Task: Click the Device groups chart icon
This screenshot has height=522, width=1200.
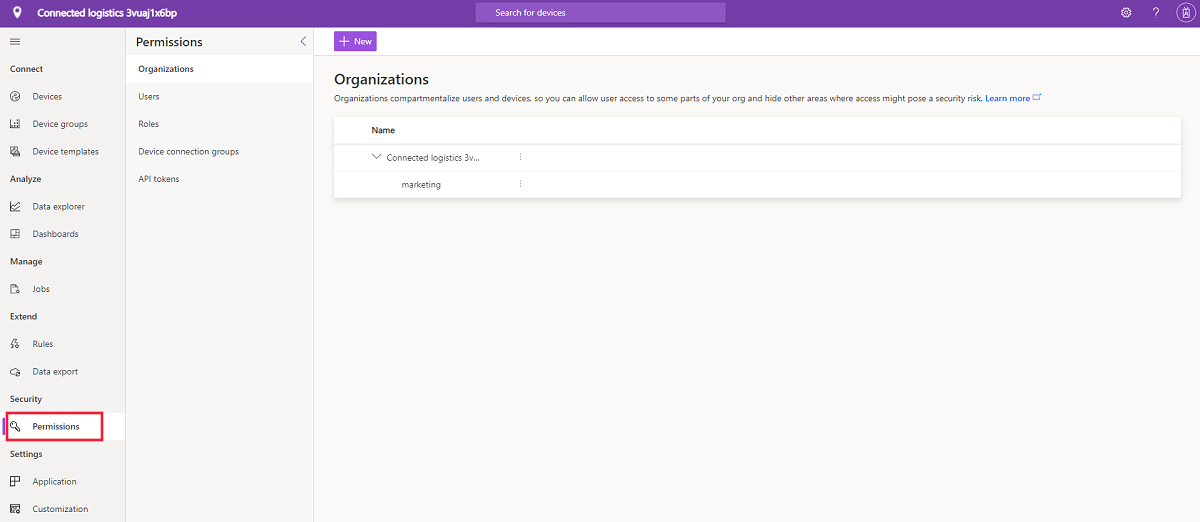Action: pyautogui.click(x=15, y=124)
